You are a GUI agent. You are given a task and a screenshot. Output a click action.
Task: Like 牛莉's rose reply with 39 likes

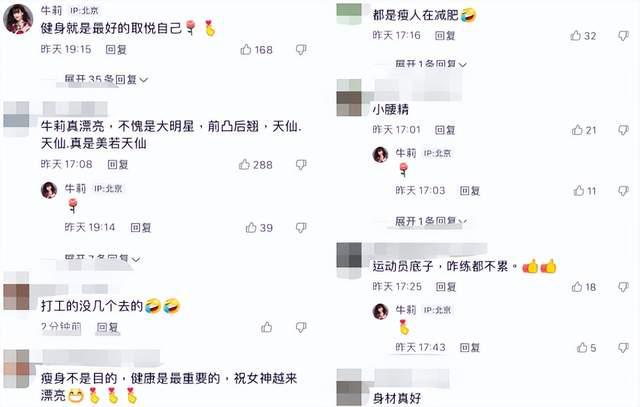coord(251,227)
